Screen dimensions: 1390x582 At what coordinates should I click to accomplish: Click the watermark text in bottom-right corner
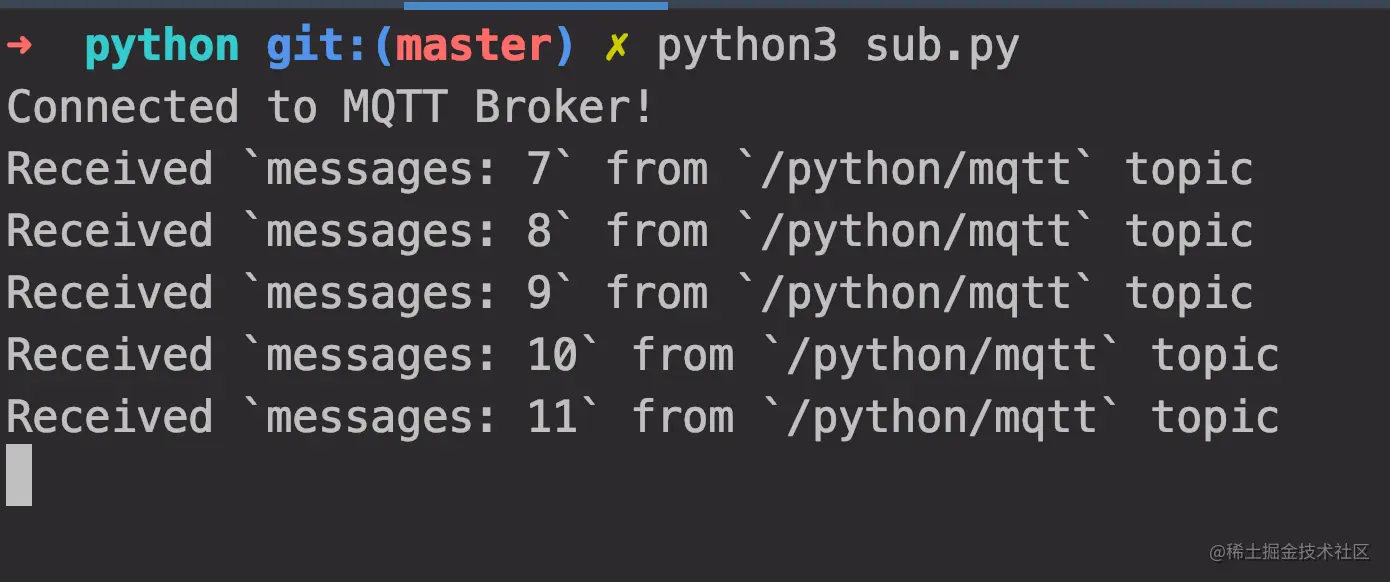tap(1288, 552)
